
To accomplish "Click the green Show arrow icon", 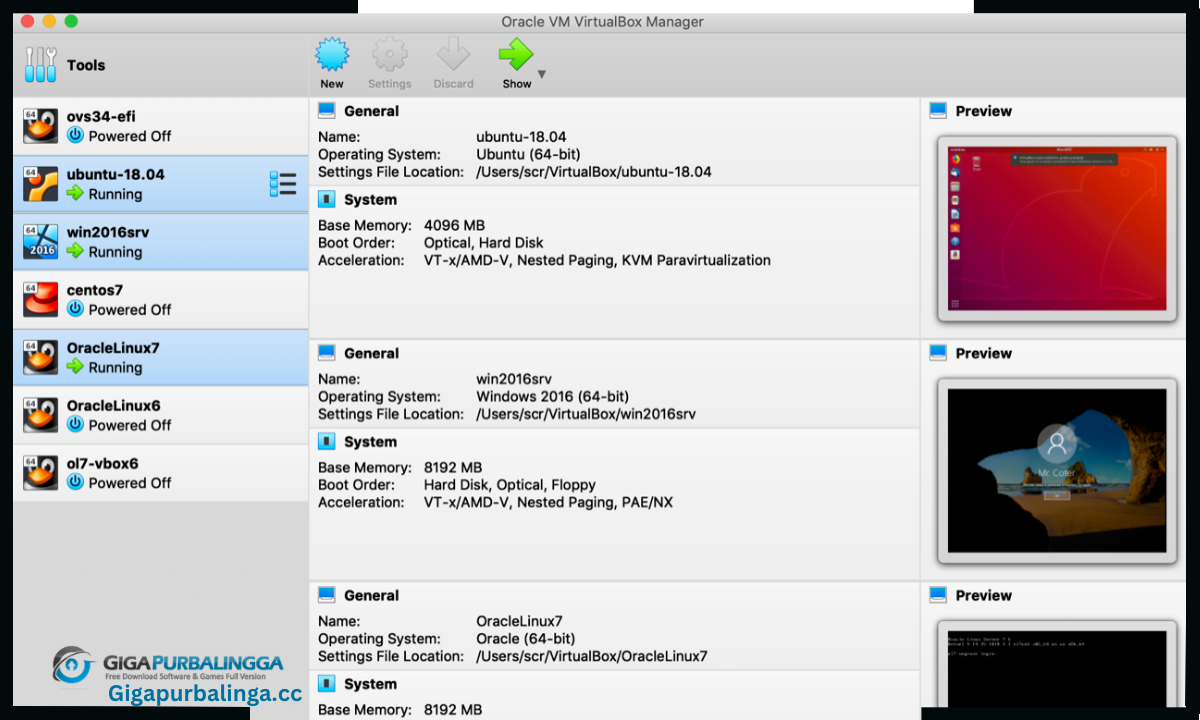I will [516, 54].
